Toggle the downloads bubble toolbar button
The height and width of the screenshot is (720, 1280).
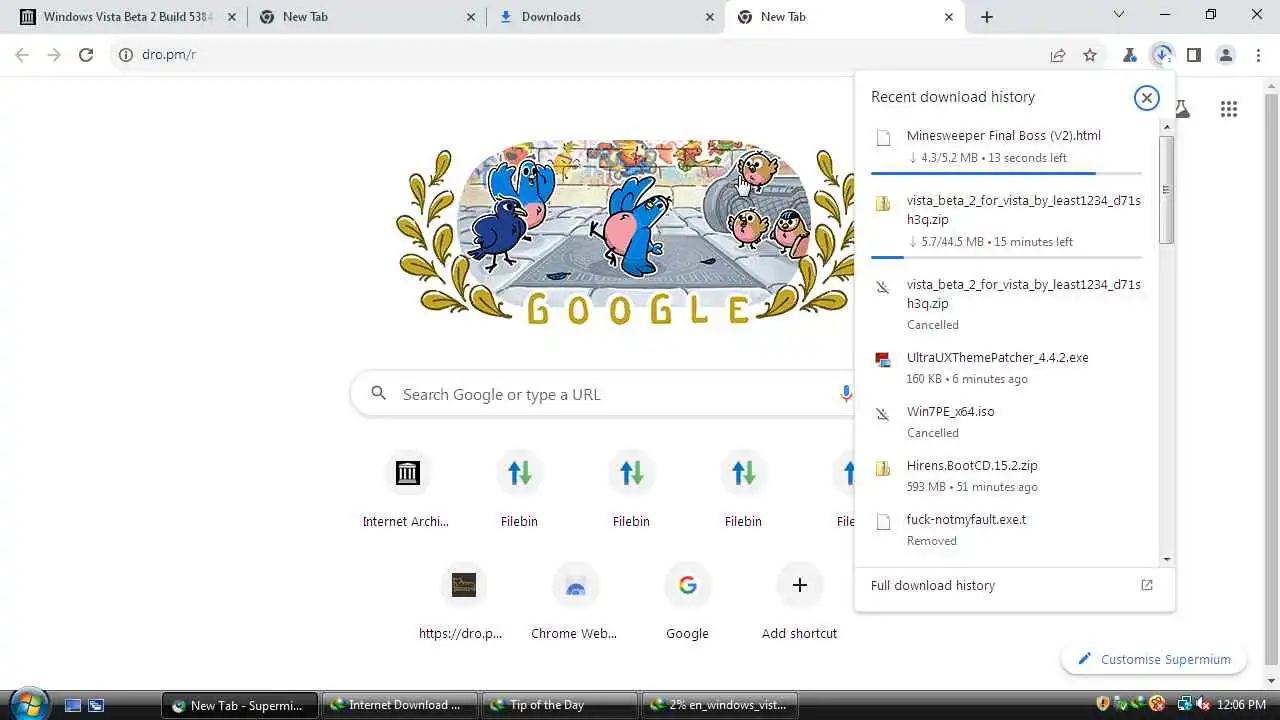(x=1162, y=55)
